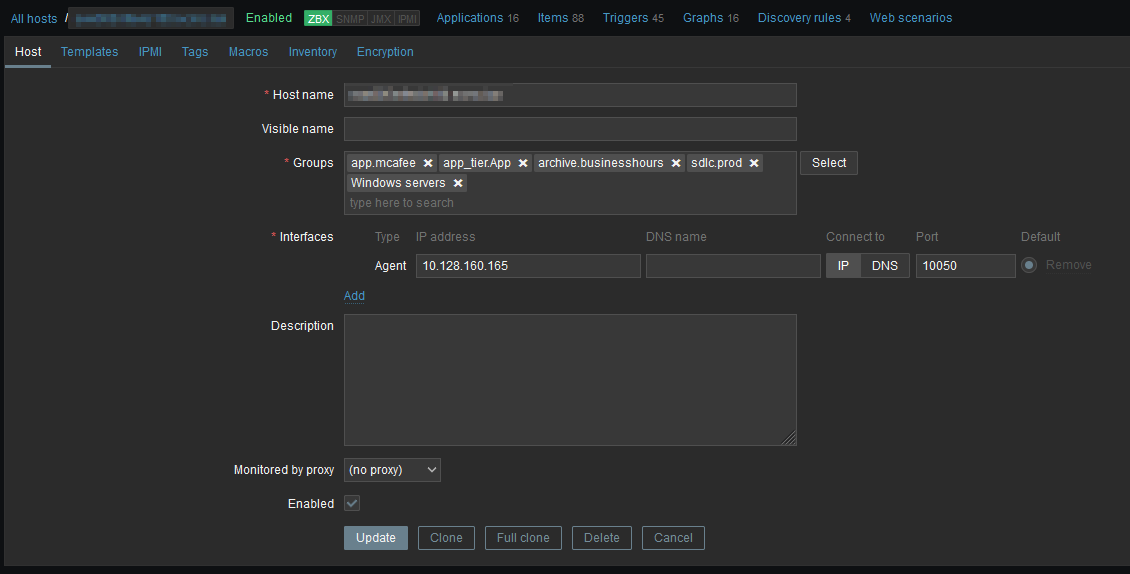Remove the sdlc.prod group tag
The height and width of the screenshot is (574, 1130).
pos(754,163)
